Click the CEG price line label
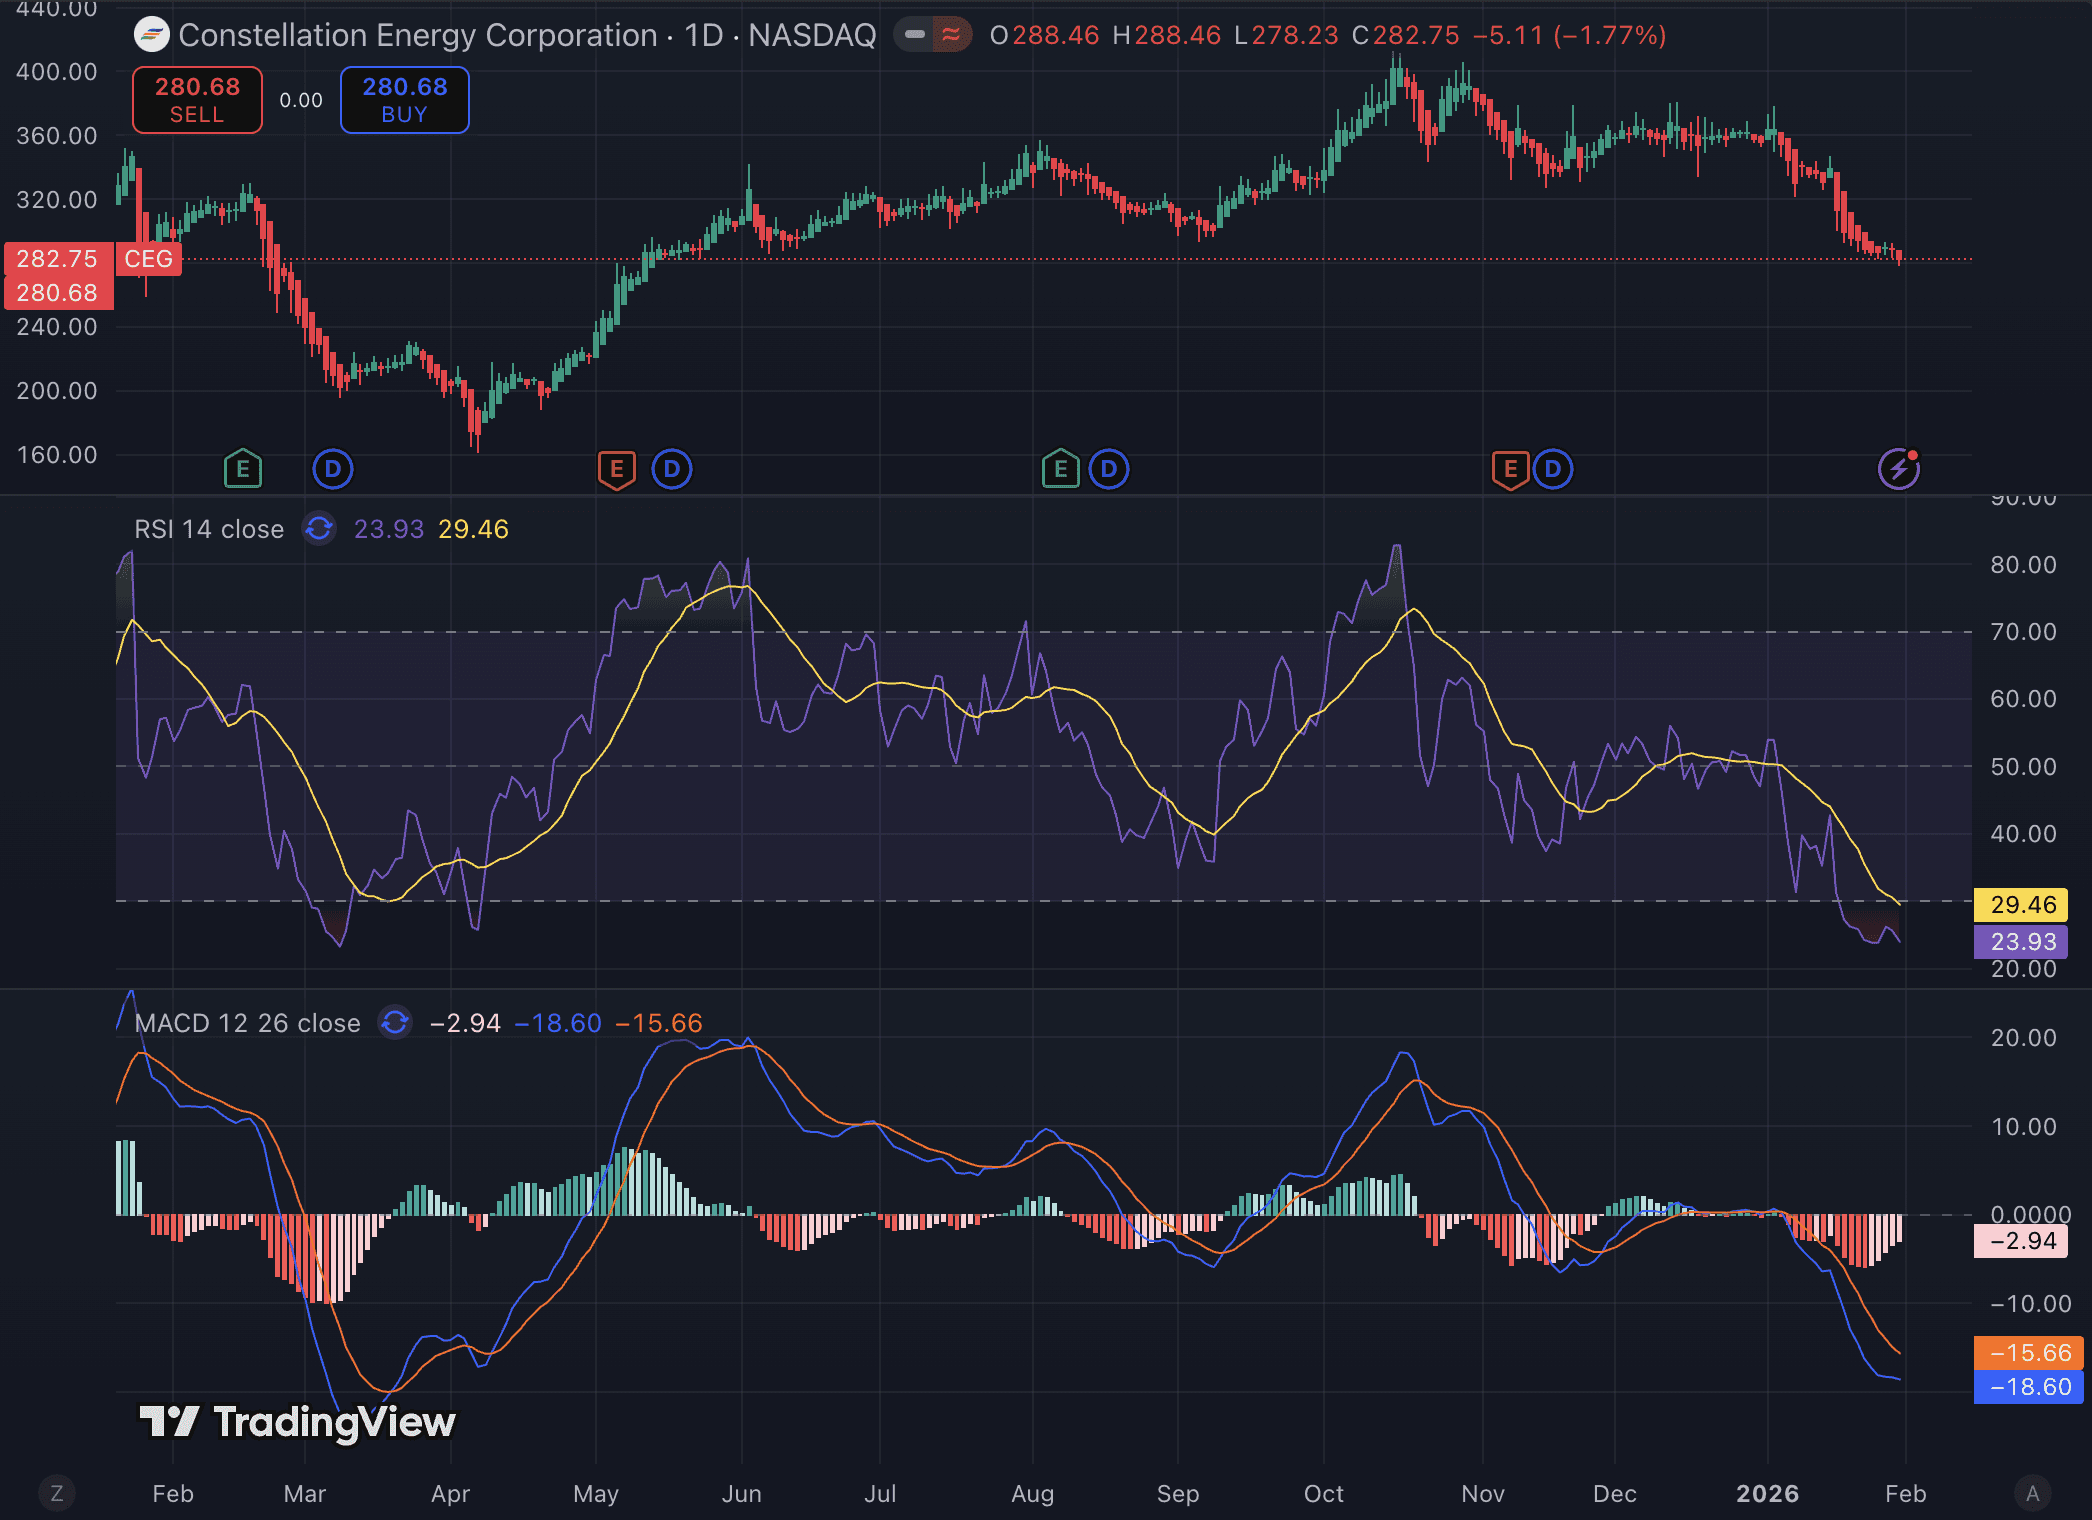 (x=148, y=259)
